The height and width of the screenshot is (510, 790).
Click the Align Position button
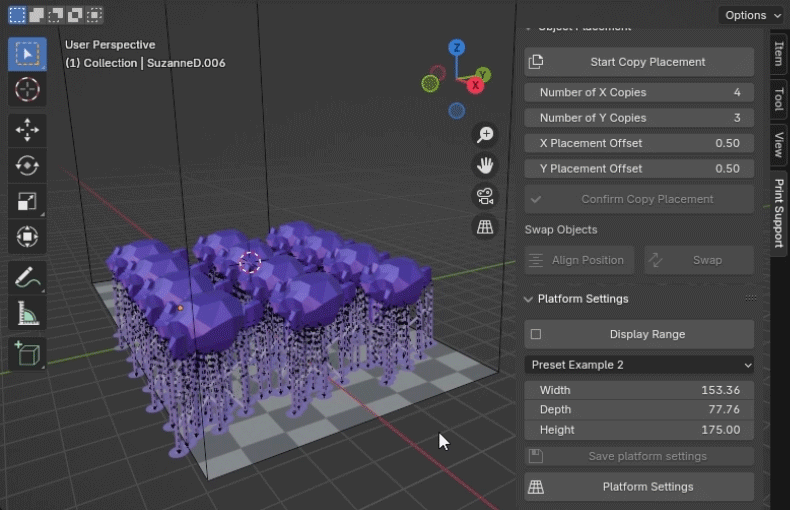(x=579, y=260)
